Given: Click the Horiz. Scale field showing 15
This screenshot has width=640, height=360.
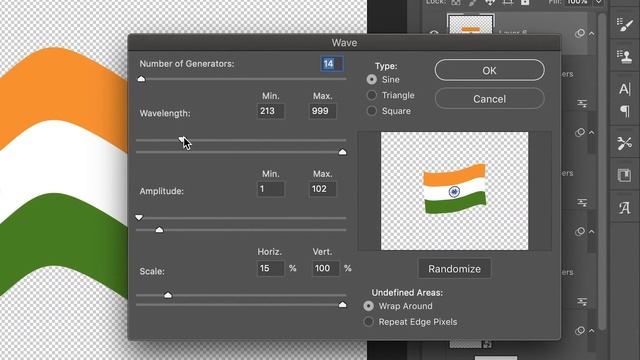Looking at the screenshot, I should coord(271,269).
